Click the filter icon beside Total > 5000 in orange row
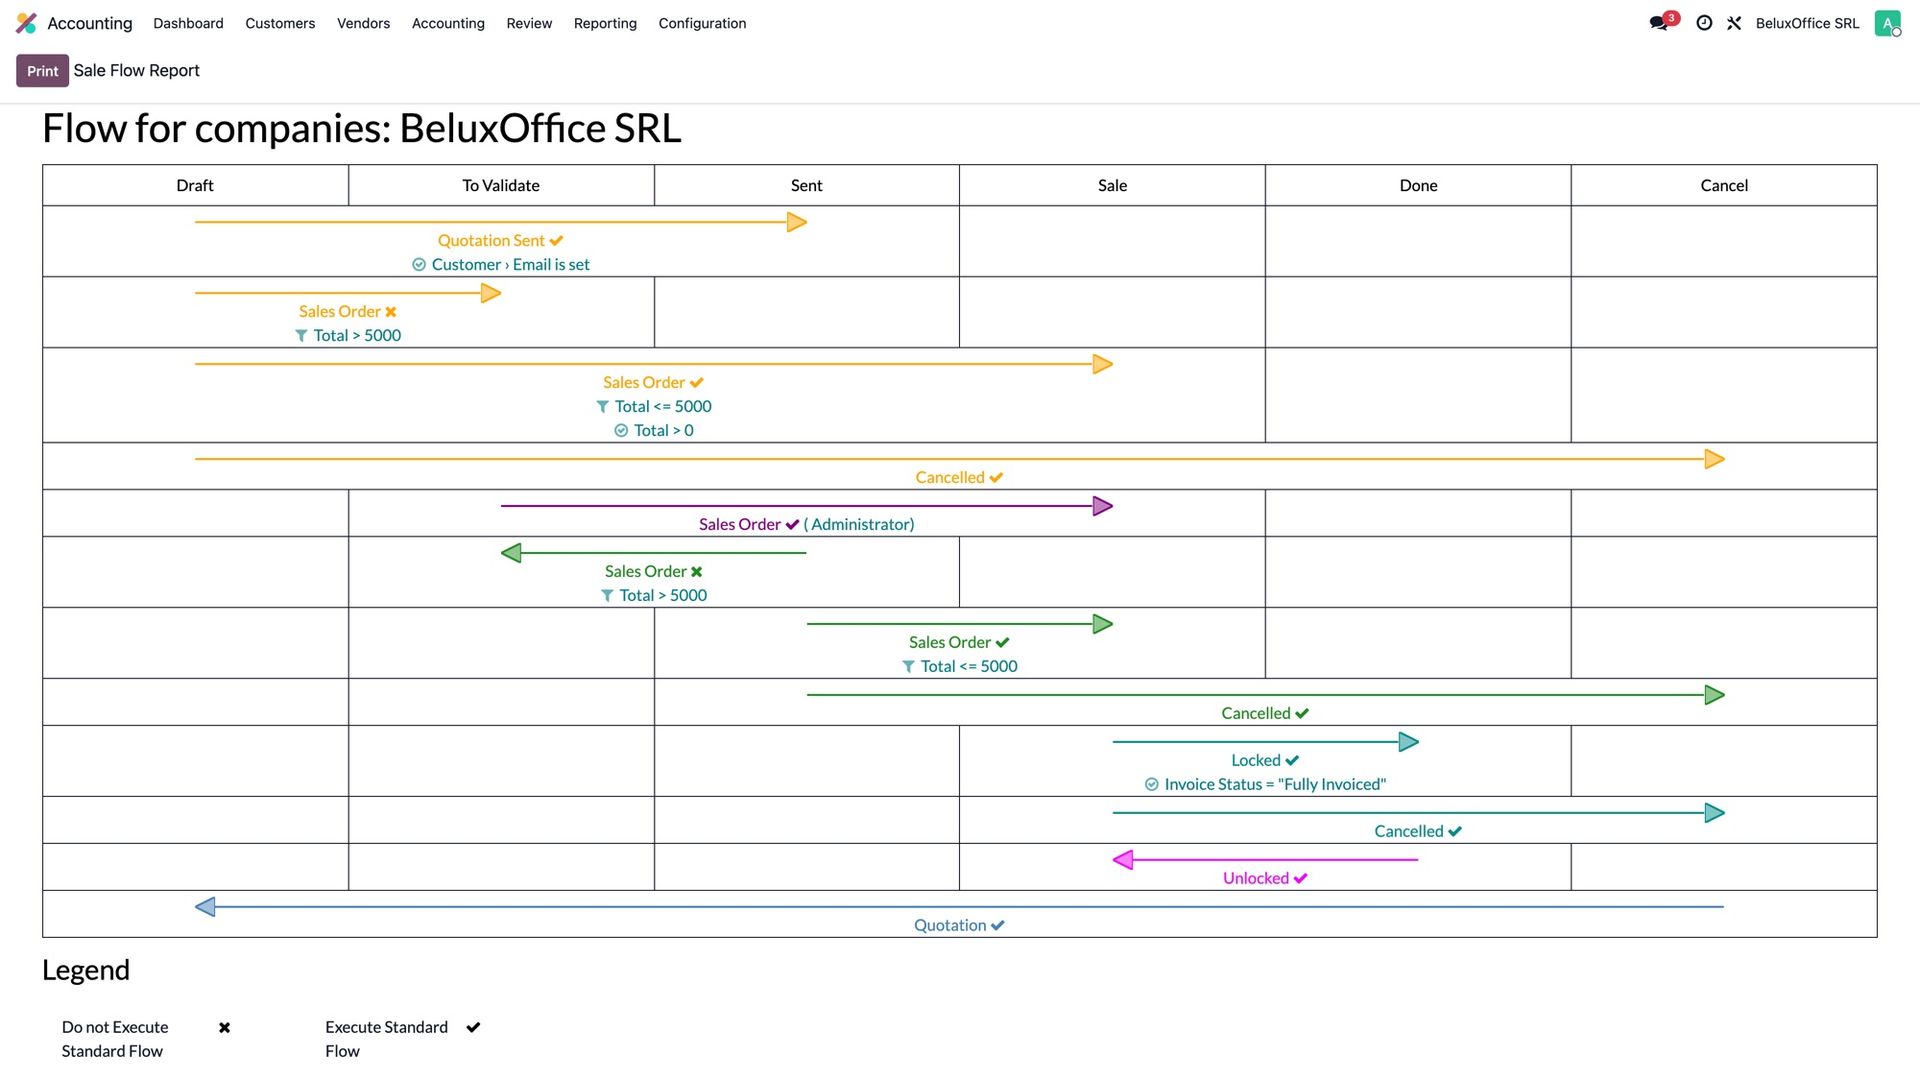 coord(301,336)
